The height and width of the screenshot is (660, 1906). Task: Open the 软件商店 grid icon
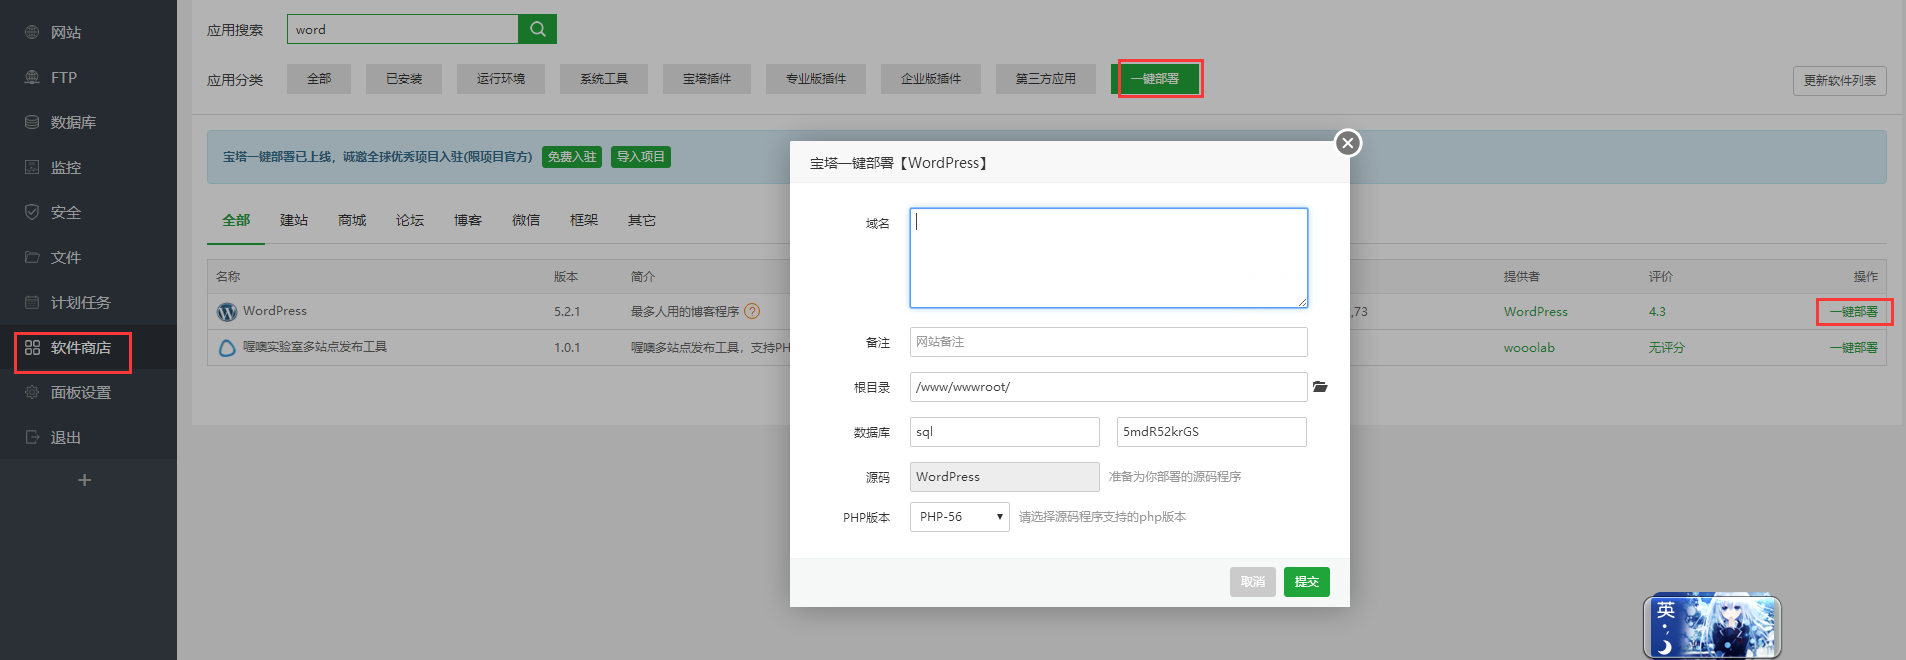[x=32, y=347]
